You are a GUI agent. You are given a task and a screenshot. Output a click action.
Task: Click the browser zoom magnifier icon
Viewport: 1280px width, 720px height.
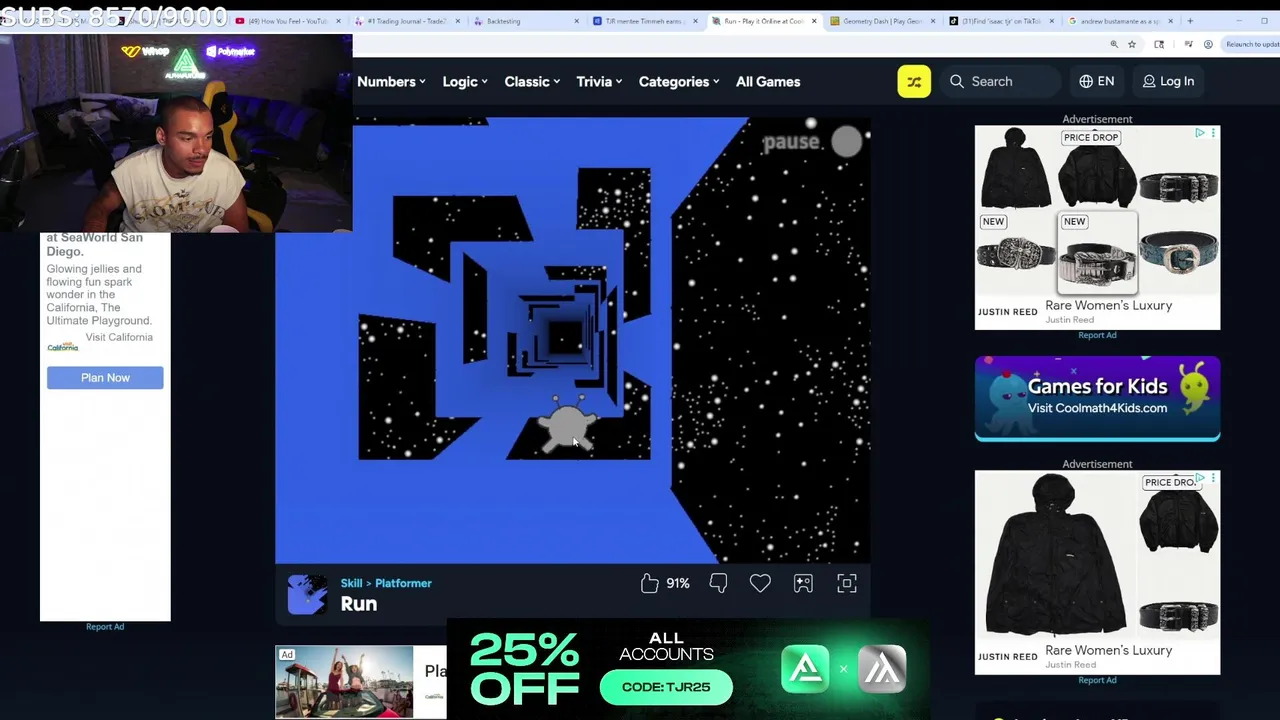point(1114,44)
